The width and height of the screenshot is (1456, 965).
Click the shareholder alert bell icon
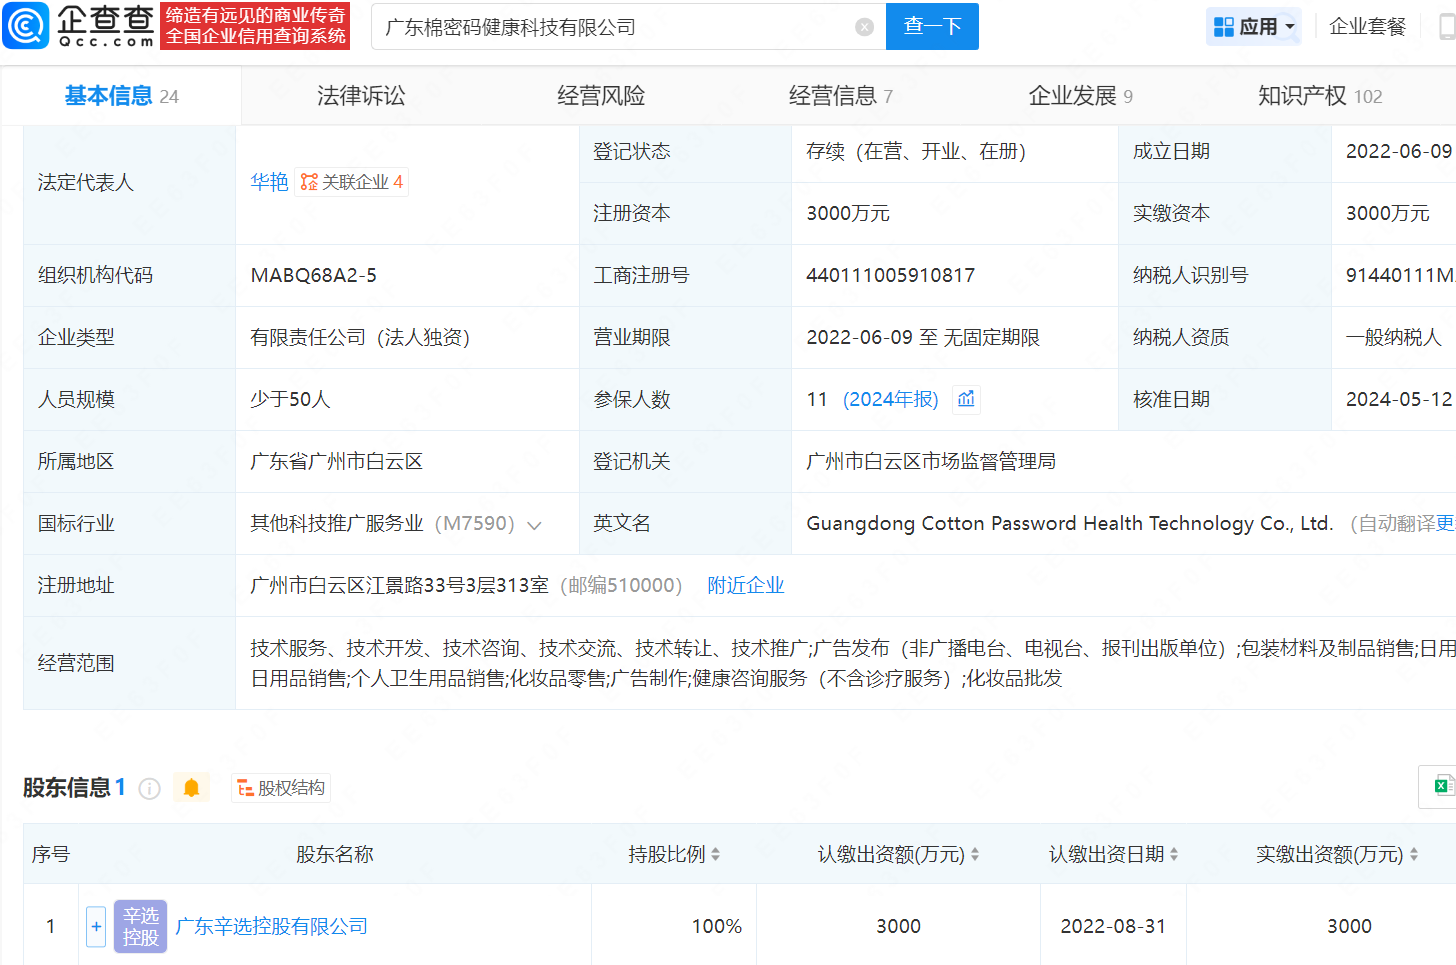(191, 788)
